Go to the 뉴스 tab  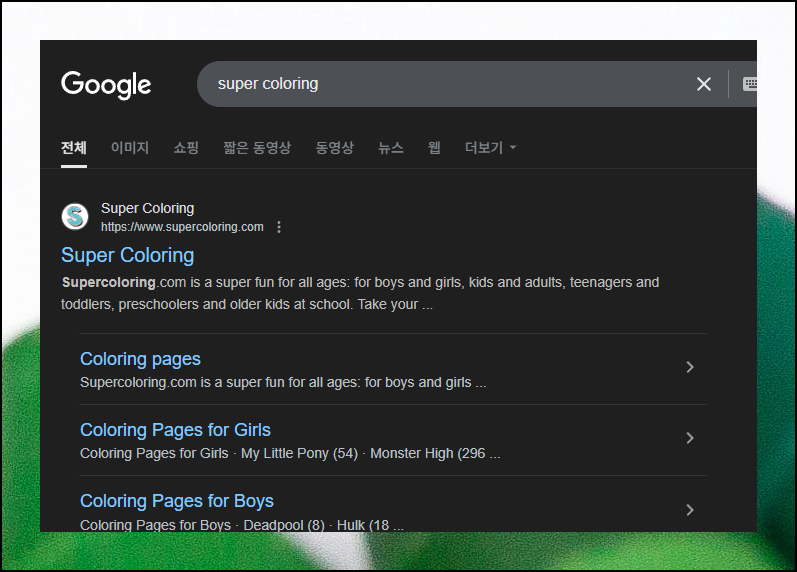pyautogui.click(x=391, y=148)
